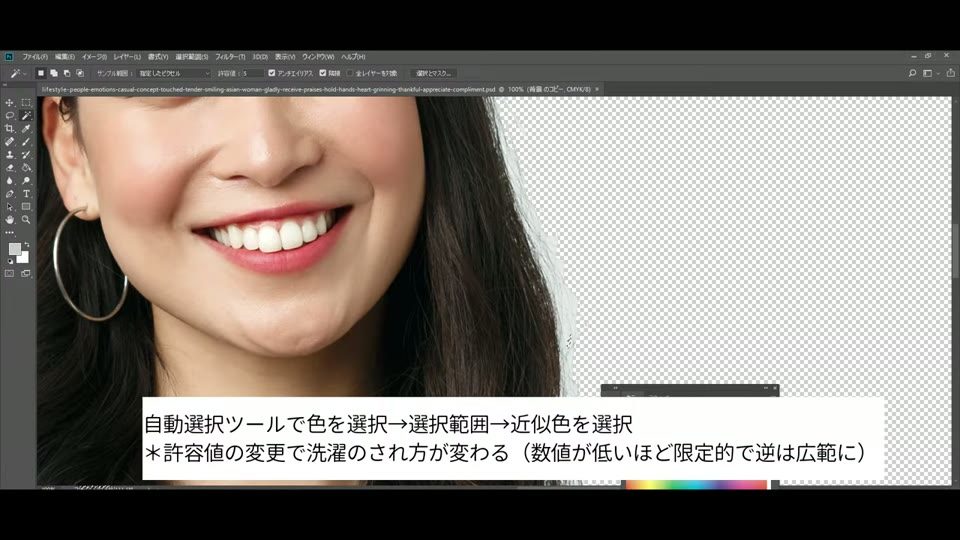Select the Move tool

tap(9, 103)
